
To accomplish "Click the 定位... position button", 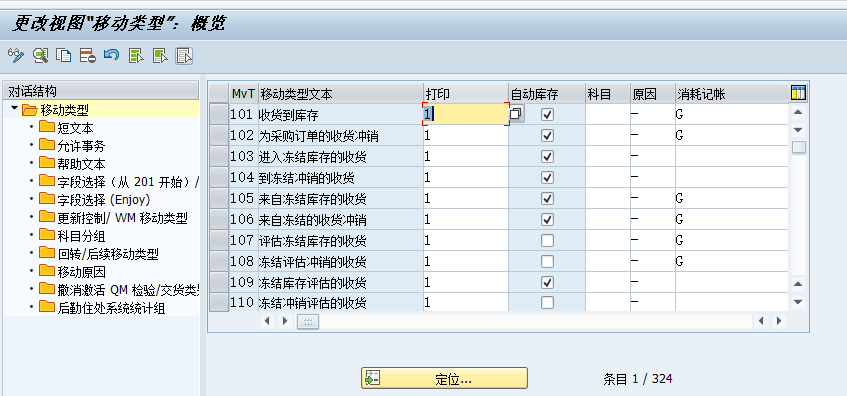I will tap(444, 379).
